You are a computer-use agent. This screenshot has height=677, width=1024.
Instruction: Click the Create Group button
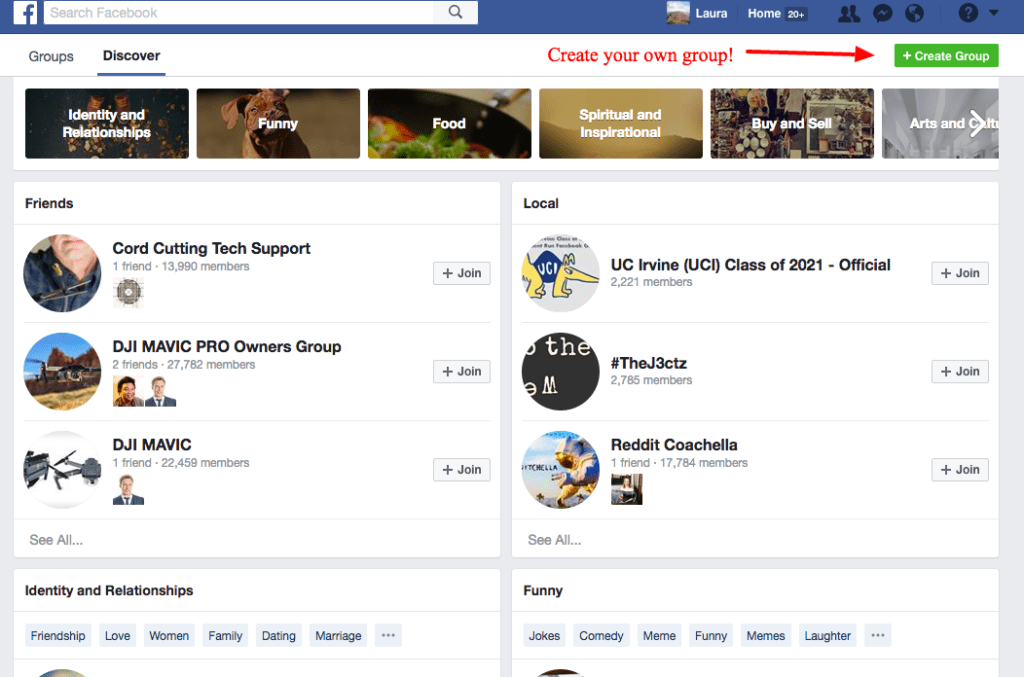946,55
